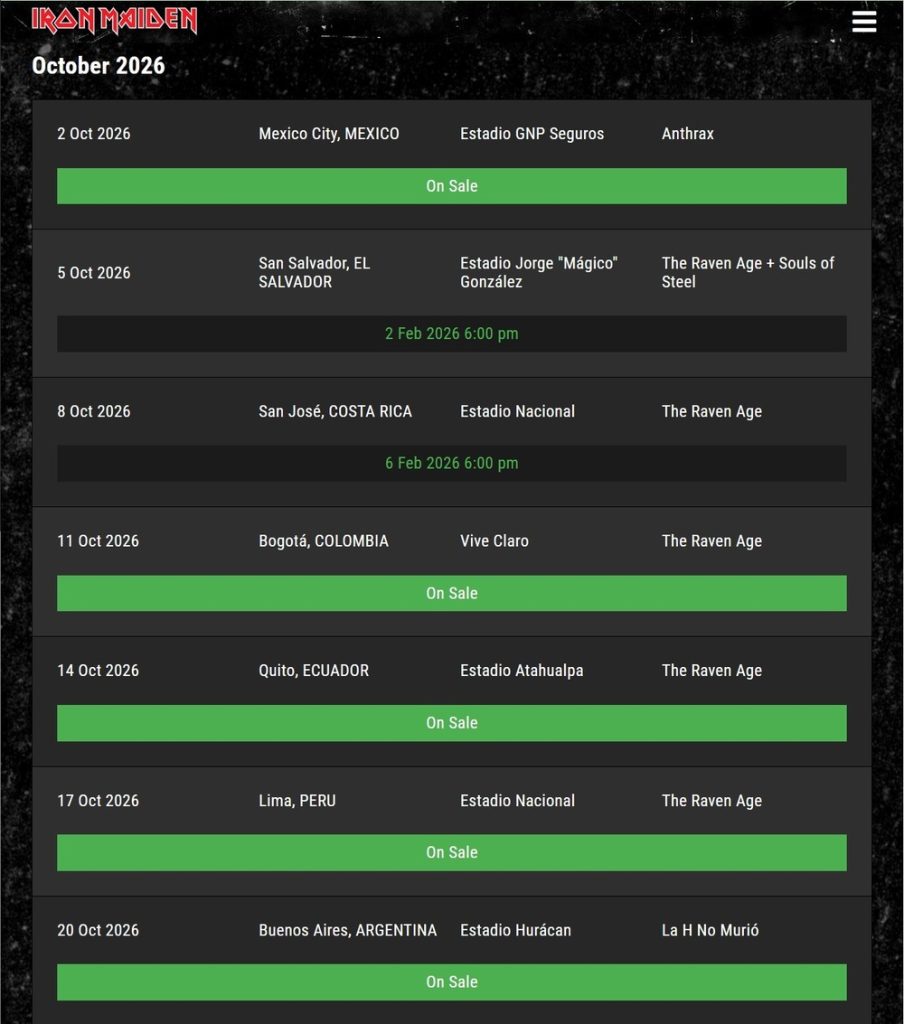Click the San José, COSTA RICA location
This screenshot has height=1024, width=904.
pyautogui.click(x=335, y=411)
